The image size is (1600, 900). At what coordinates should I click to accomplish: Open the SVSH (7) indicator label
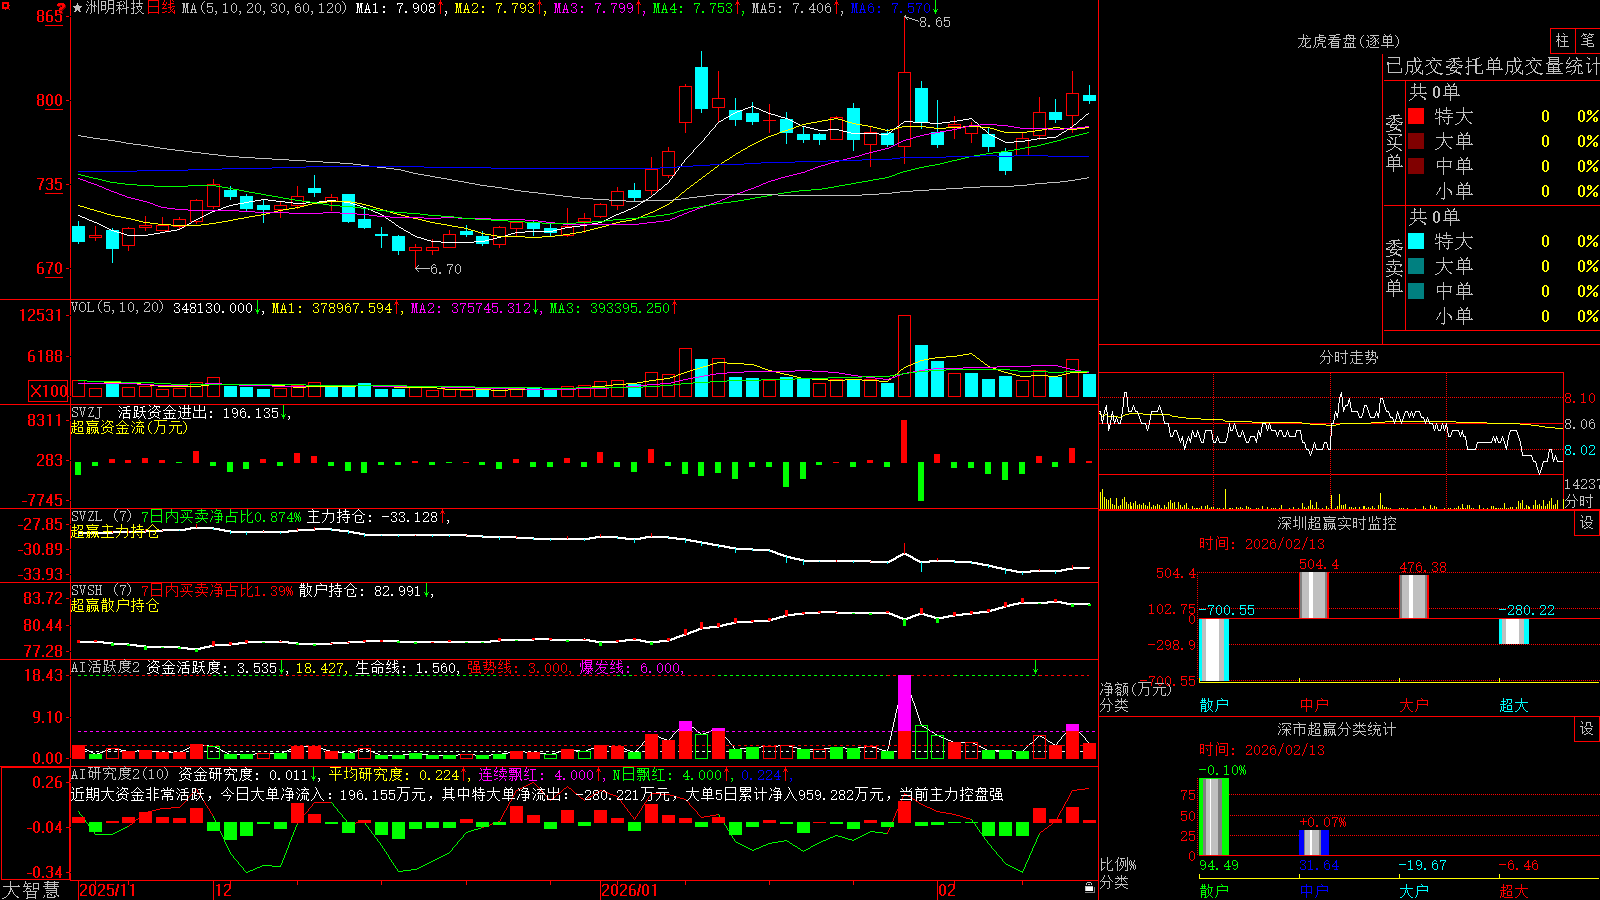pos(101,590)
